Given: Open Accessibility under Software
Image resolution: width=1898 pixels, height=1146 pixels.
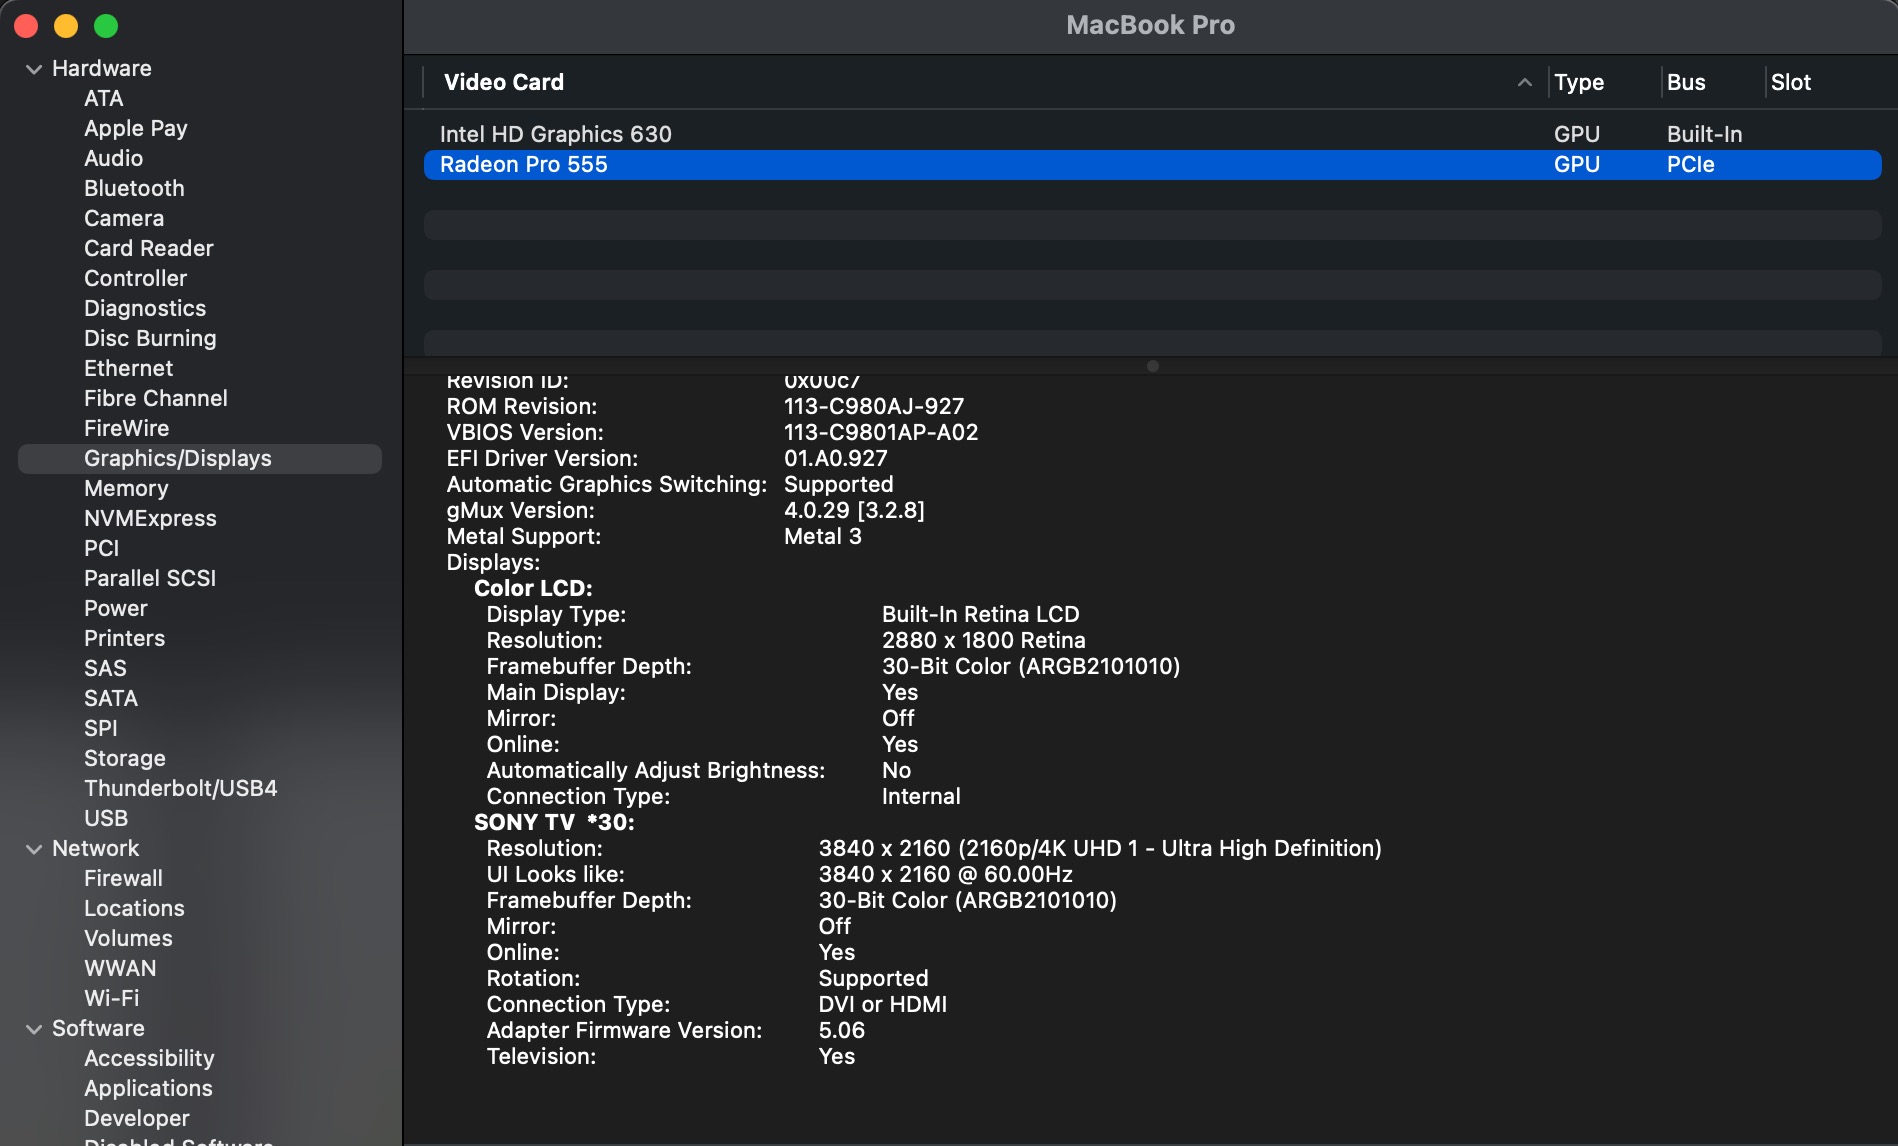Looking at the screenshot, I should tap(149, 1058).
